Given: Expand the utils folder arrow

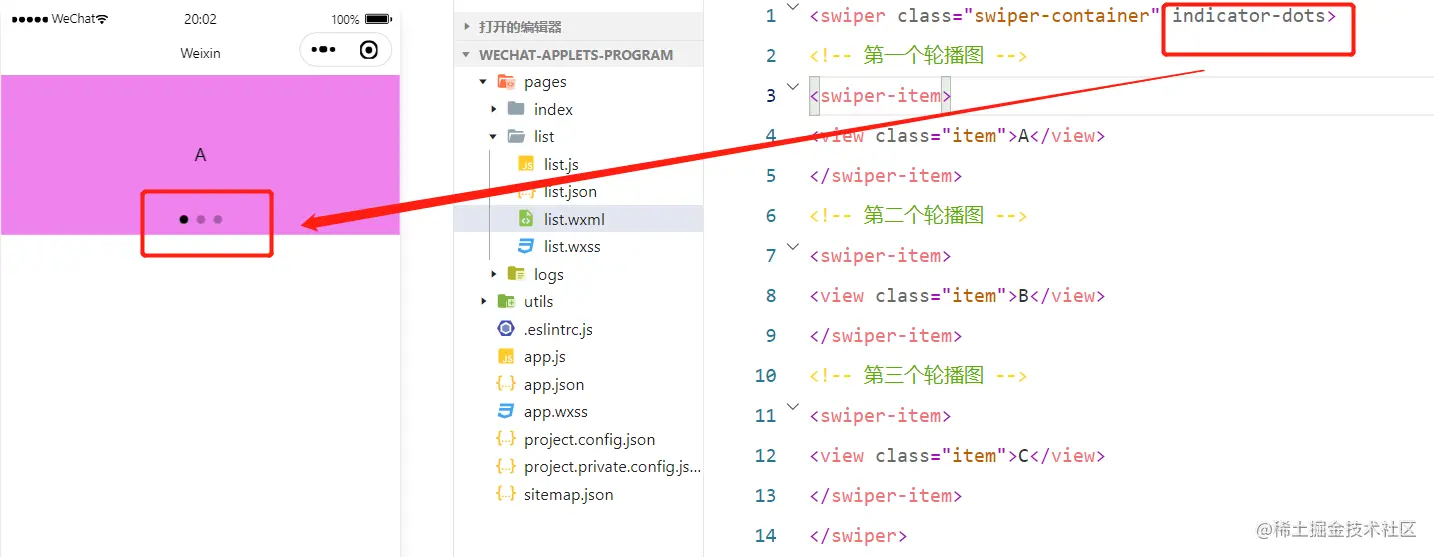Looking at the screenshot, I should [x=484, y=301].
